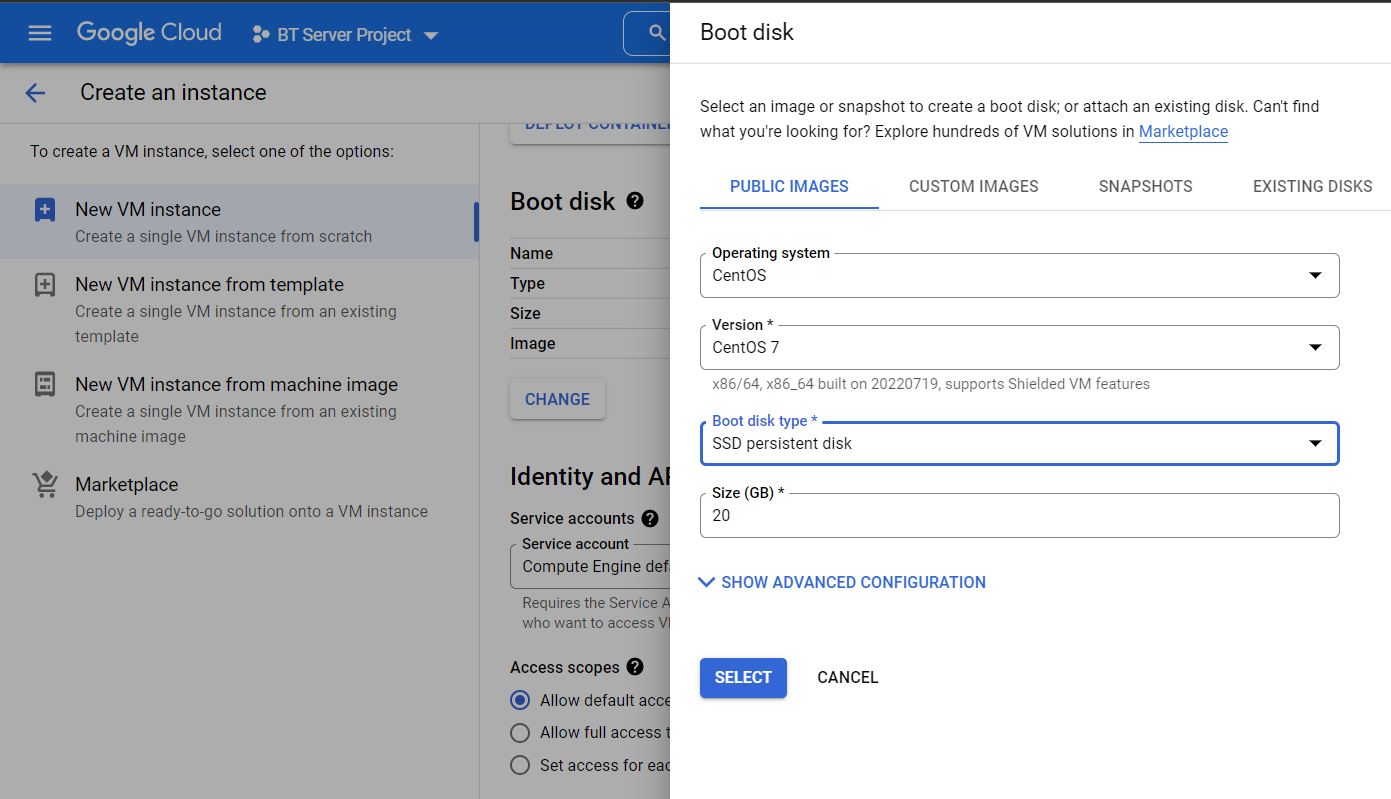Select Set access for each API radio
Screen dimensions: 1391x799
[x=520, y=765]
